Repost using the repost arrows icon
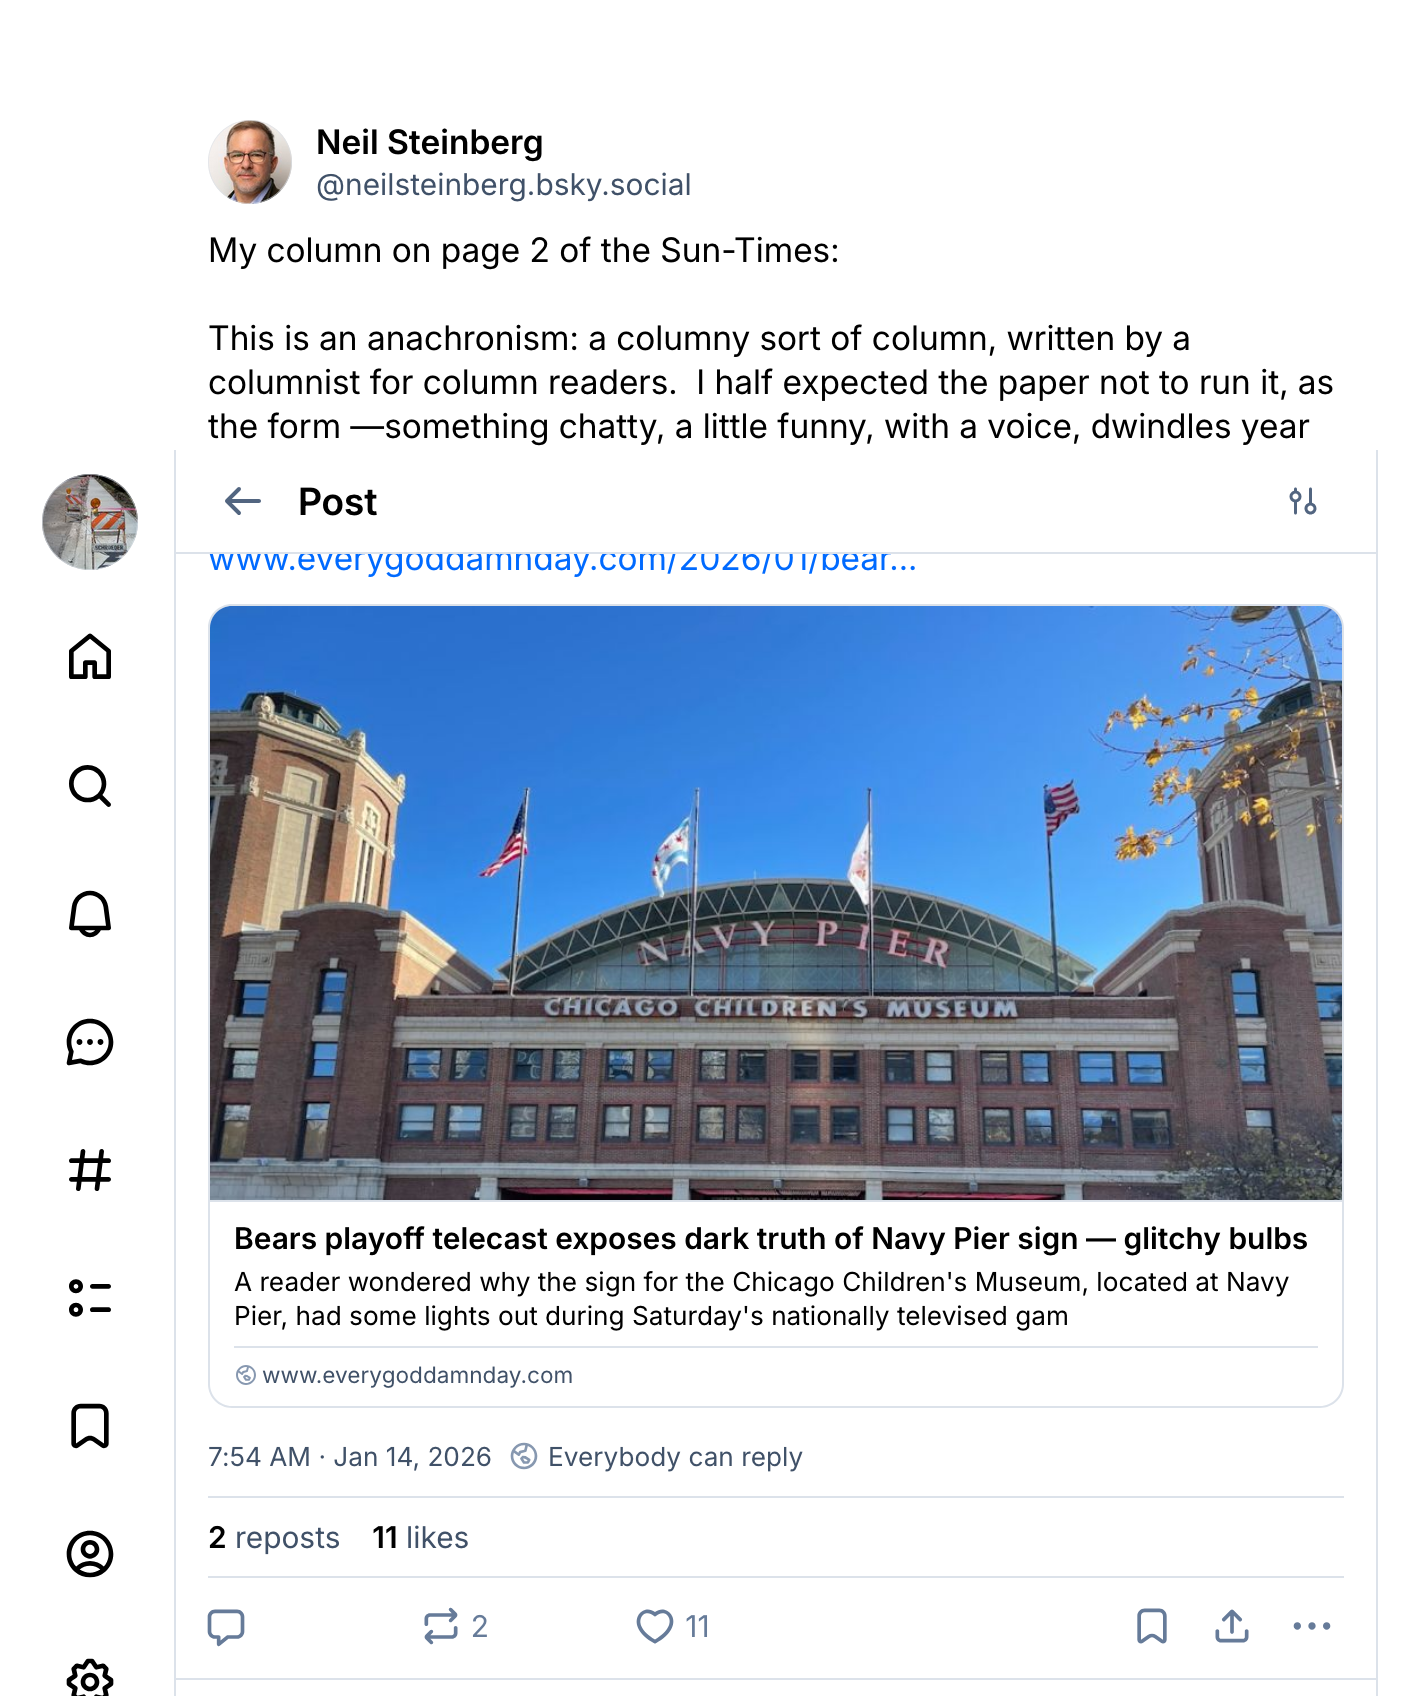 tap(440, 1626)
